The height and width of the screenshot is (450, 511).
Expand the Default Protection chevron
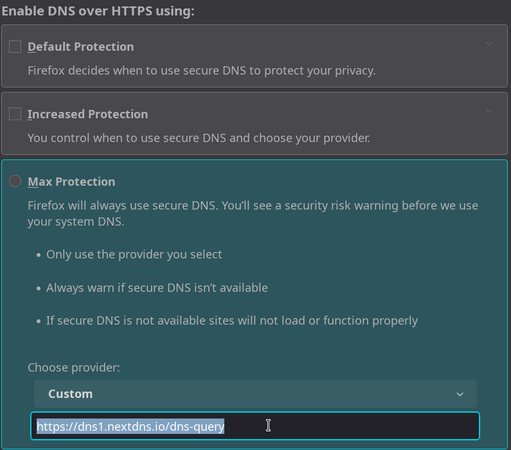(489, 44)
